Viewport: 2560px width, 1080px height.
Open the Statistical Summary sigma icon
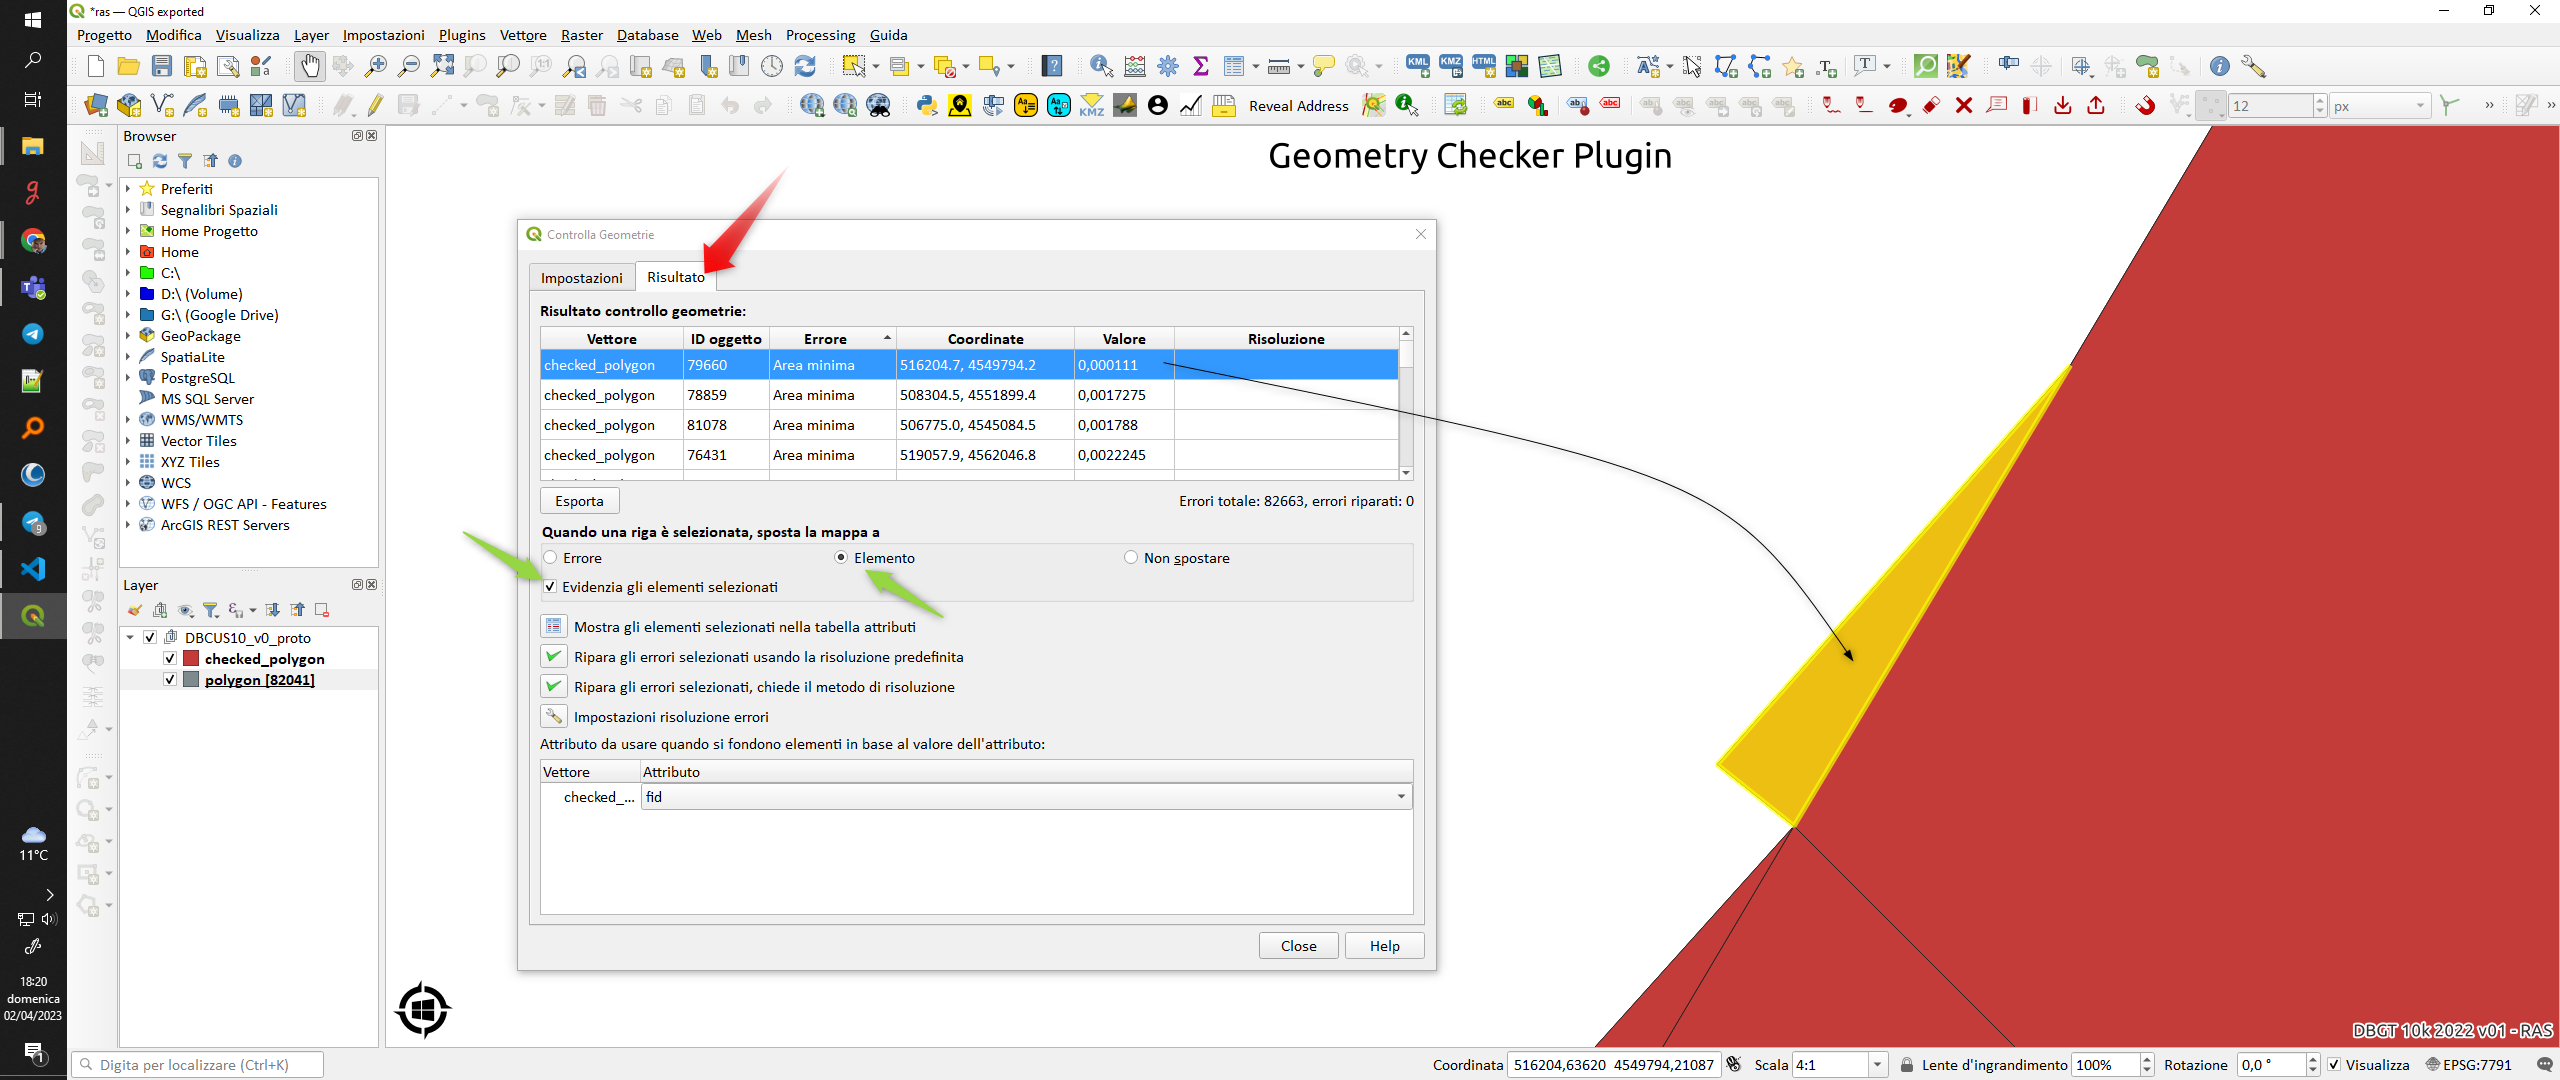[x=1201, y=67]
